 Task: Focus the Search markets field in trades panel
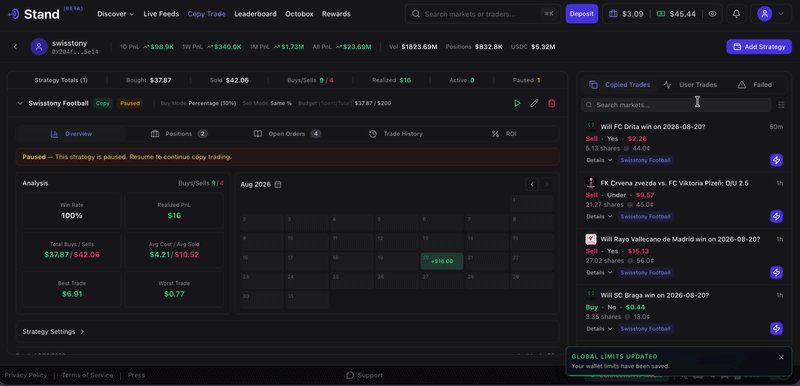(676, 105)
